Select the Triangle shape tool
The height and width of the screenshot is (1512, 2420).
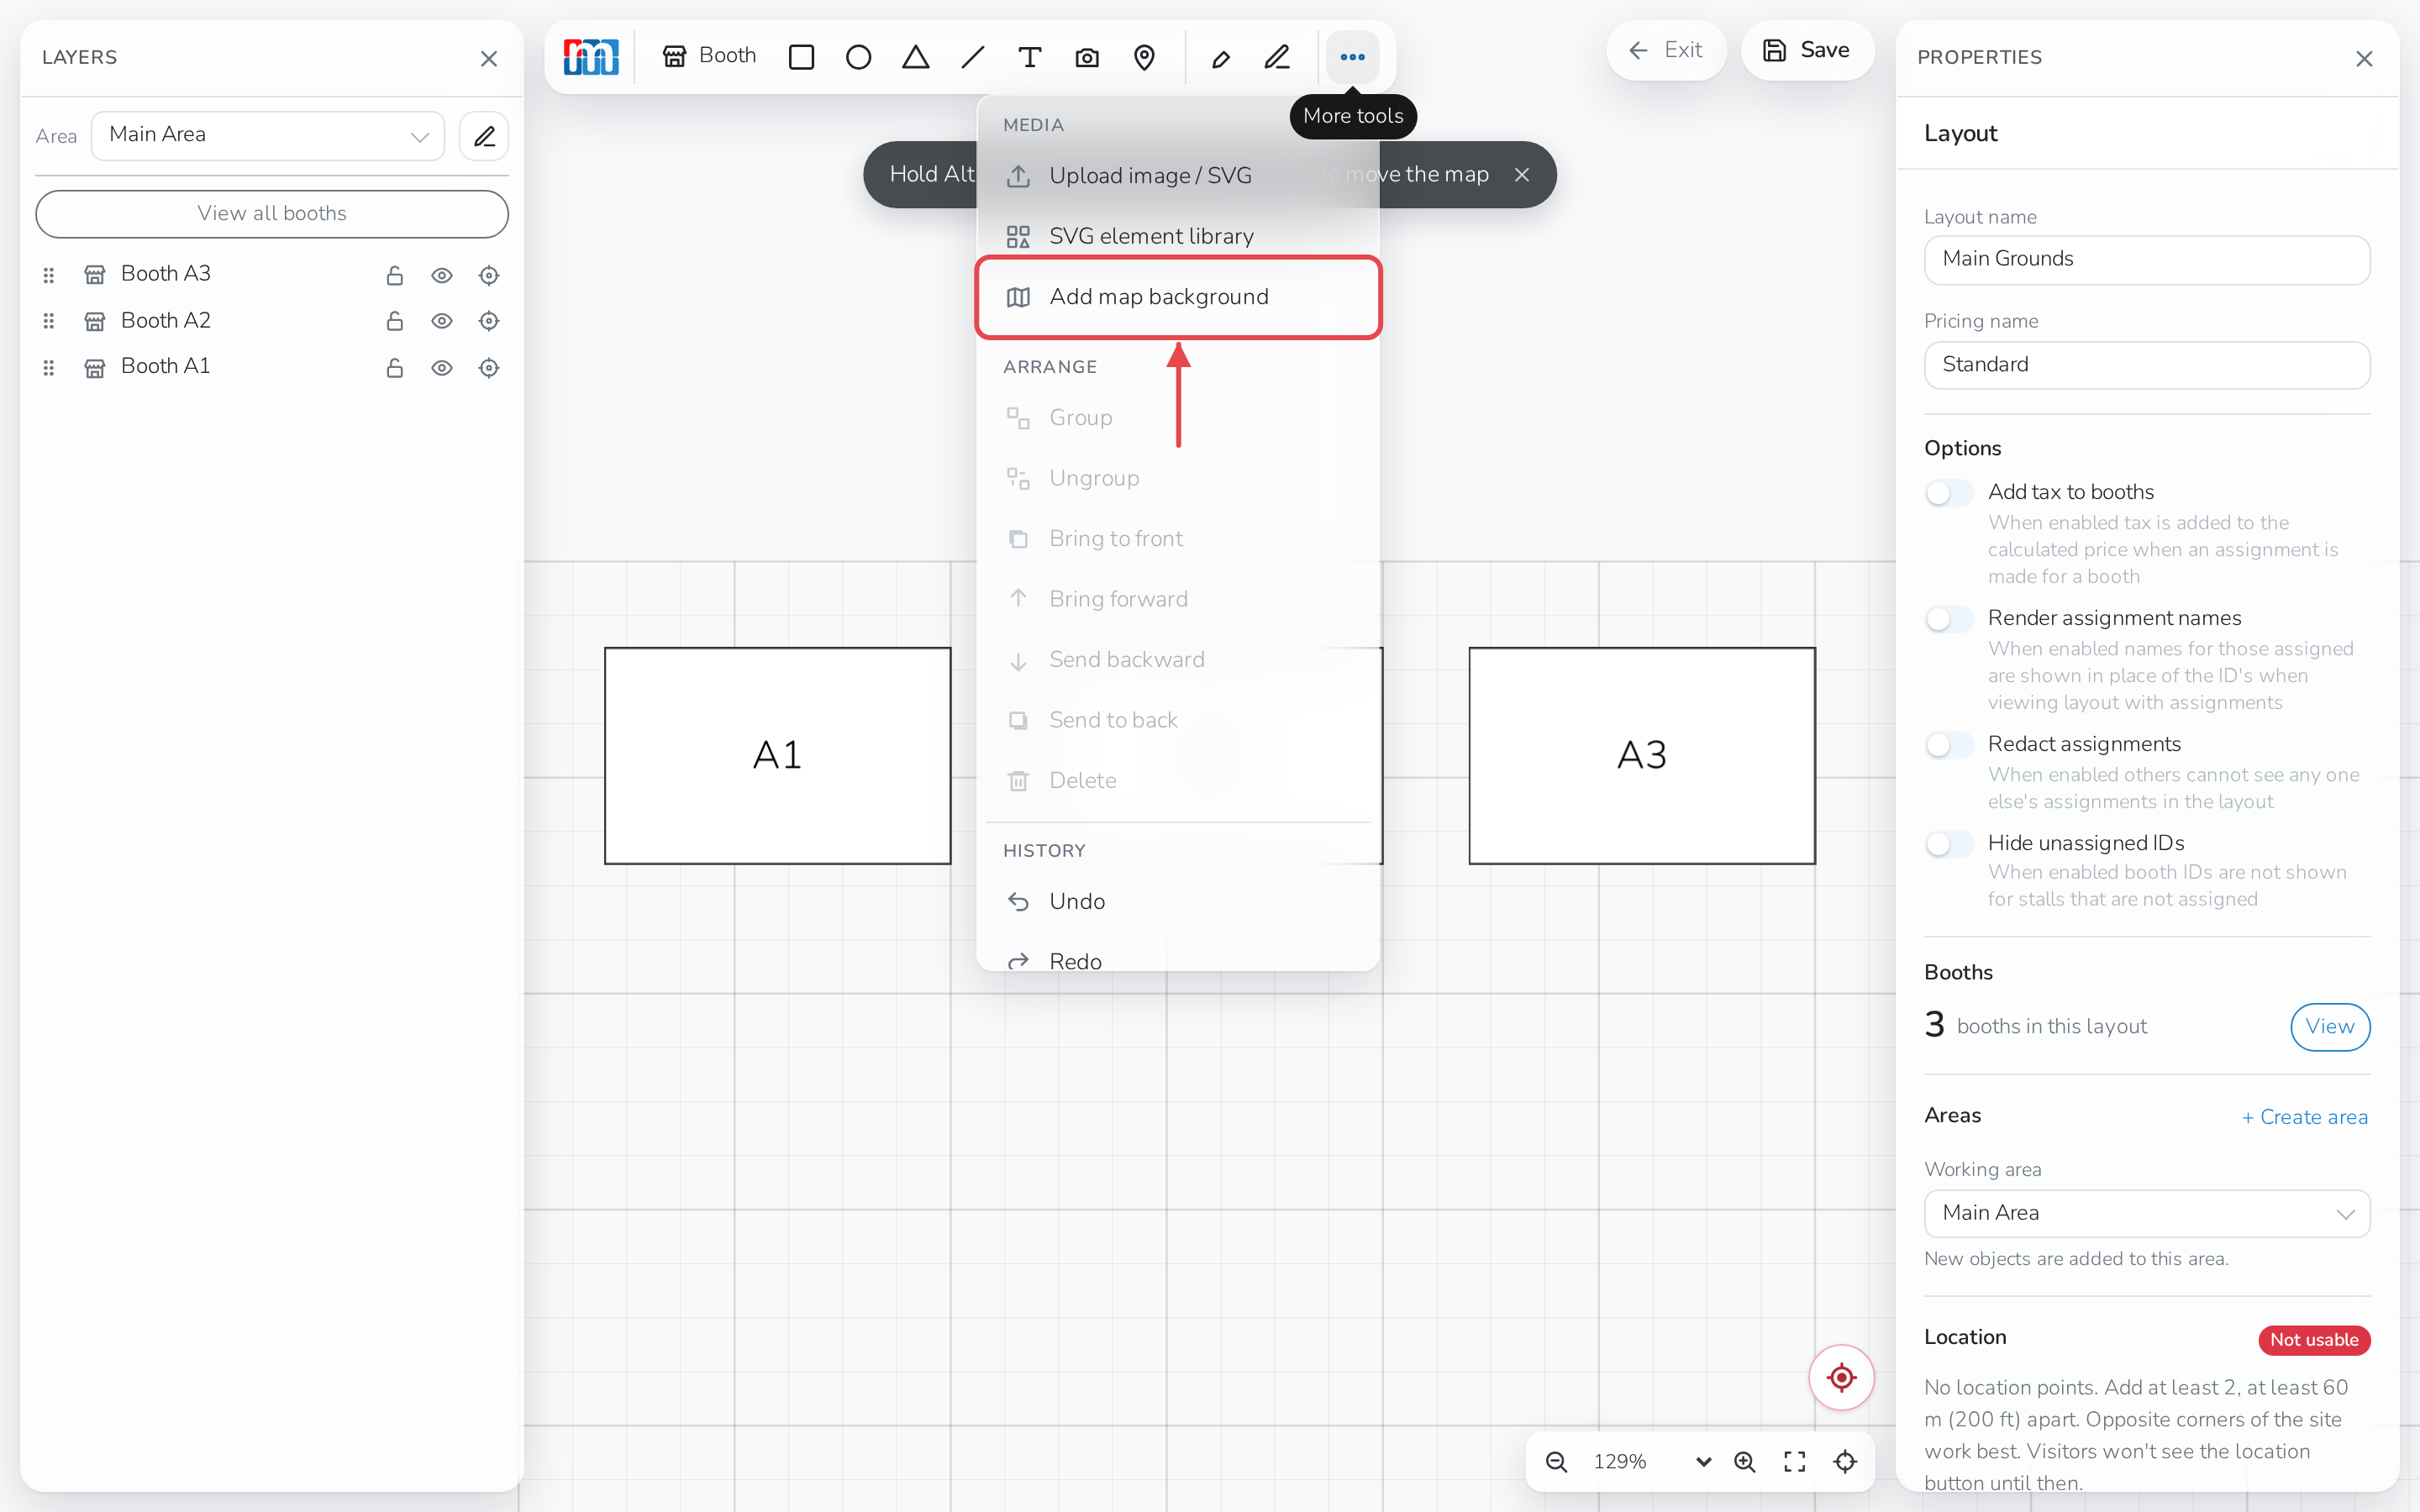(915, 57)
